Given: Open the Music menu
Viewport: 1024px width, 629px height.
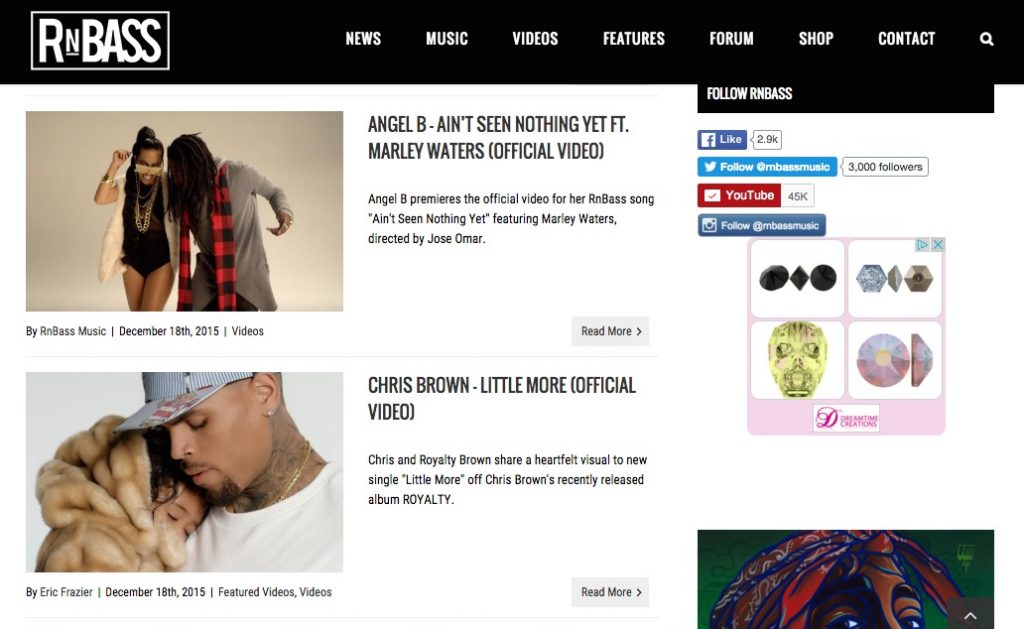Looking at the screenshot, I should click(x=447, y=39).
